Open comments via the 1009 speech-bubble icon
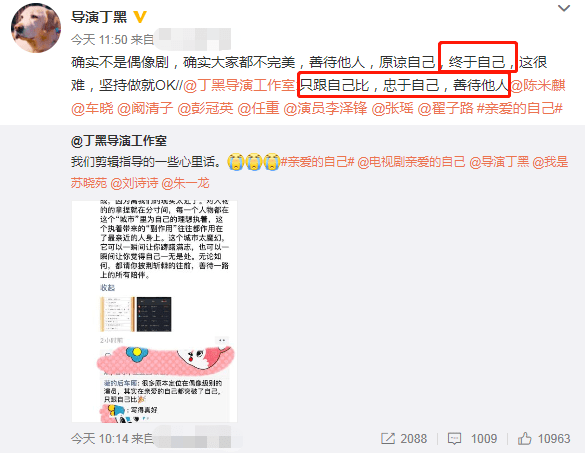 click(454, 438)
